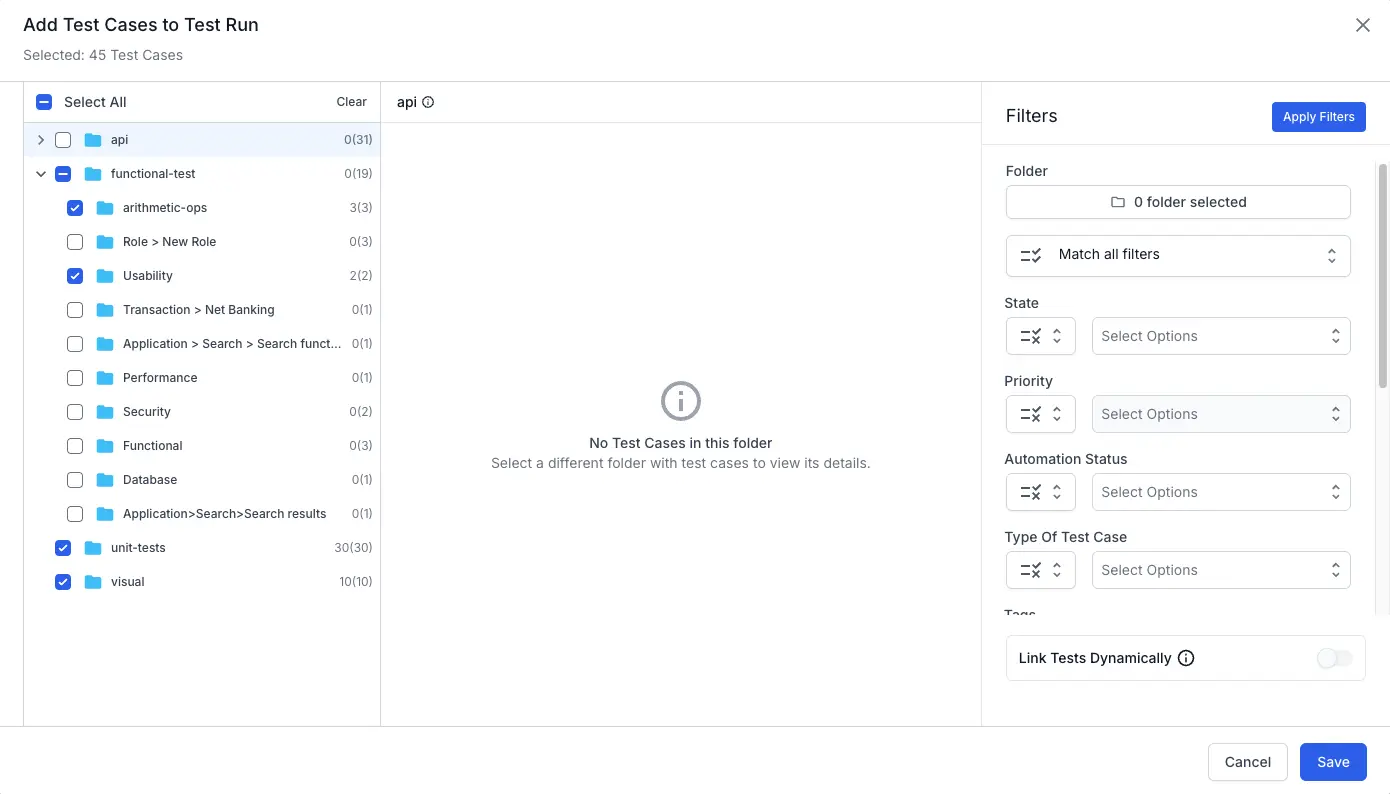Check the Performance folder checkbox
Screen dimensions: 1390x794
tap(75, 378)
